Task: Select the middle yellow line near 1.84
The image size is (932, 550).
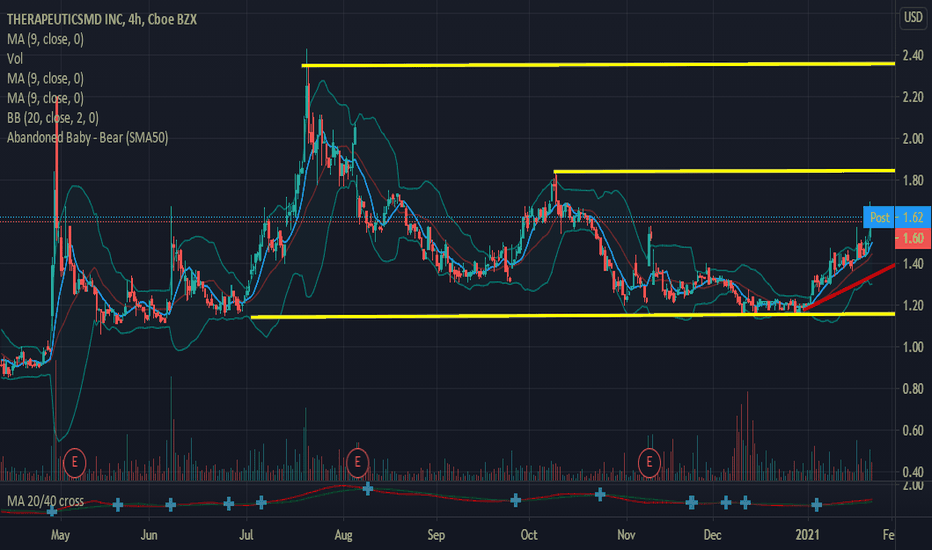Action: tap(725, 171)
